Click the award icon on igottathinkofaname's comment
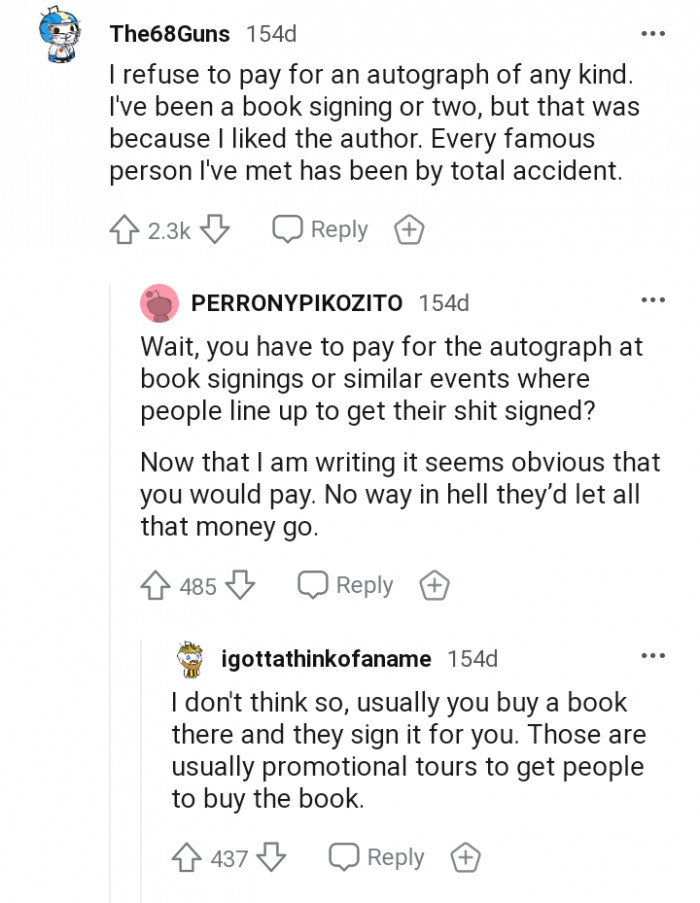Viewport: 700px width, 903px height. [465, 857]
